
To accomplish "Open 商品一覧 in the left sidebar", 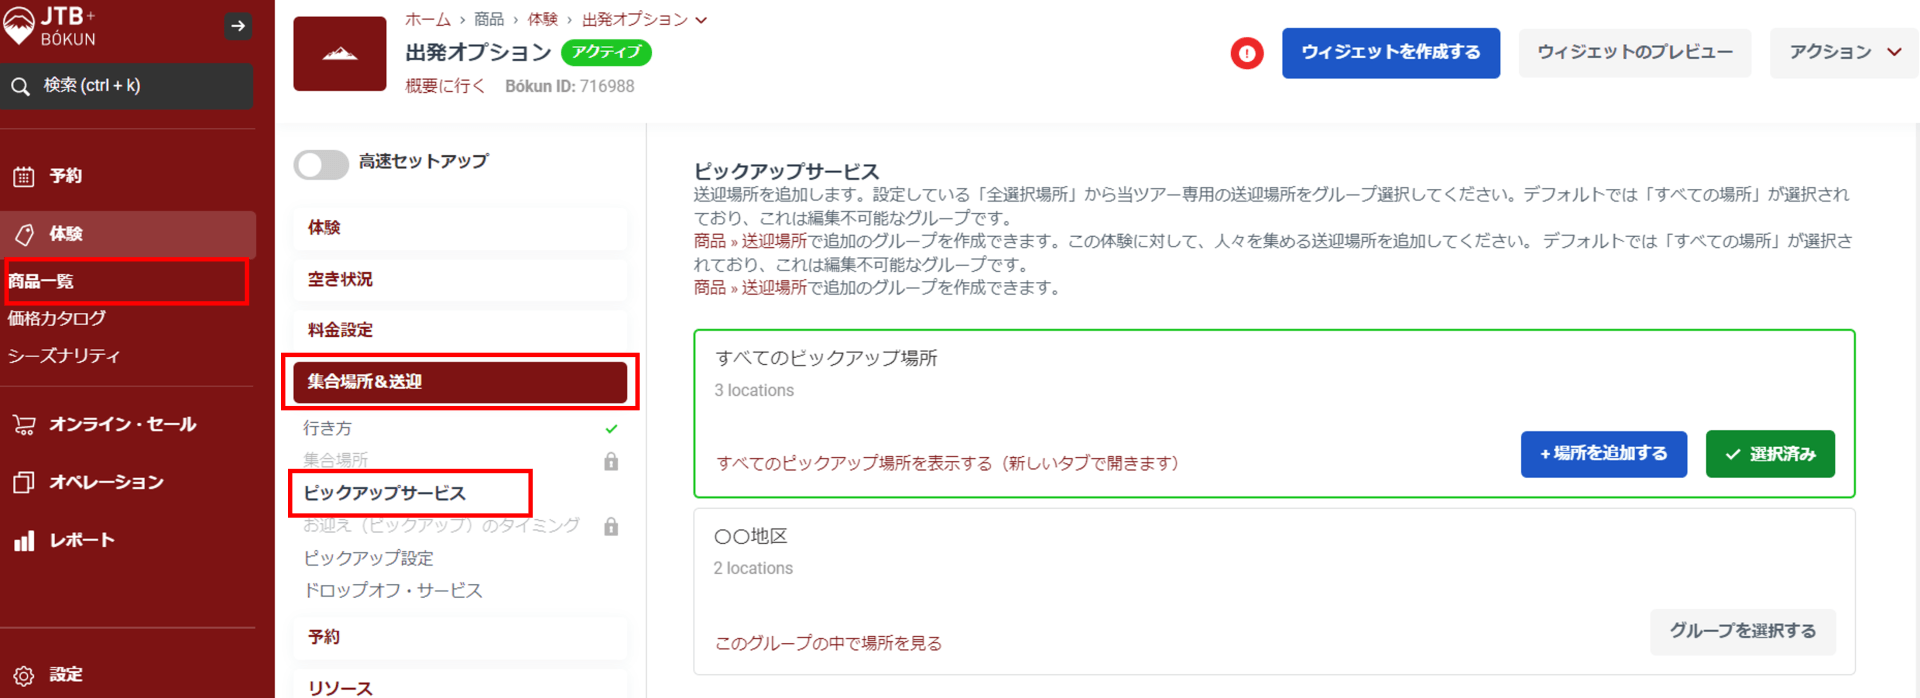I will 42,281.
